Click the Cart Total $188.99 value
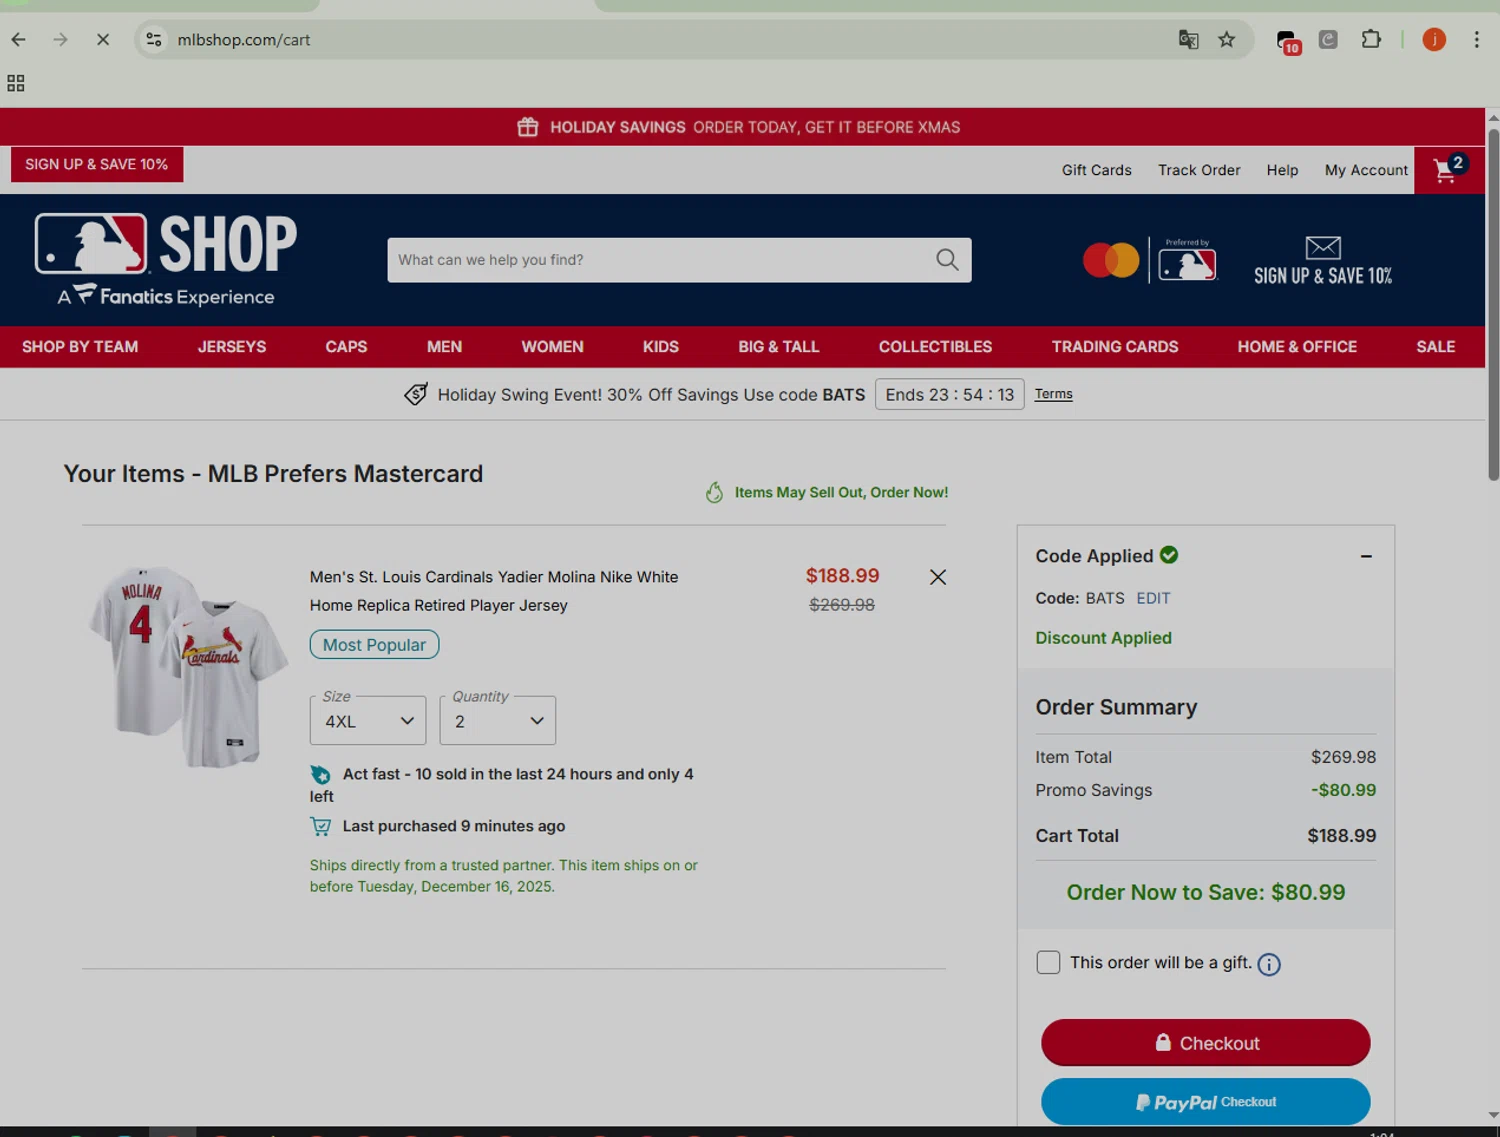The height and width of the screenshot is (1137, 1500). coord(1342,836)
